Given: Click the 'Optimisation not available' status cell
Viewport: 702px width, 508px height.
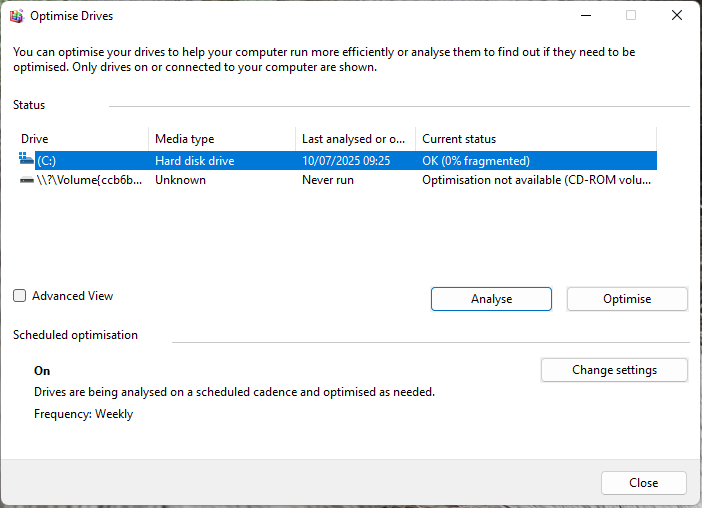Looking at the screenshot, I should 538,180.
